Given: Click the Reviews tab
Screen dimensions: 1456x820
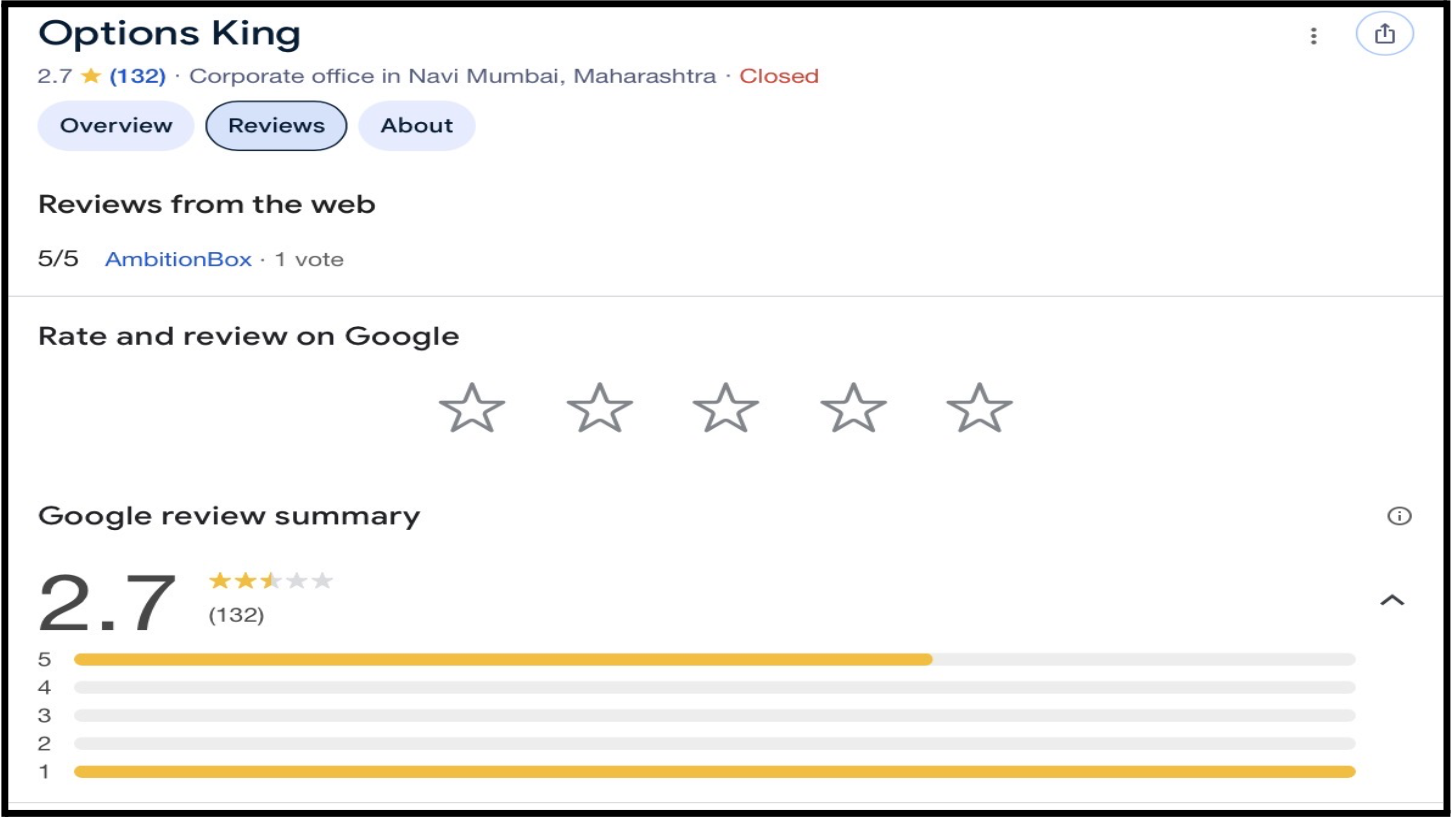Looking at the screenshot, I should (x=276, y=125).
